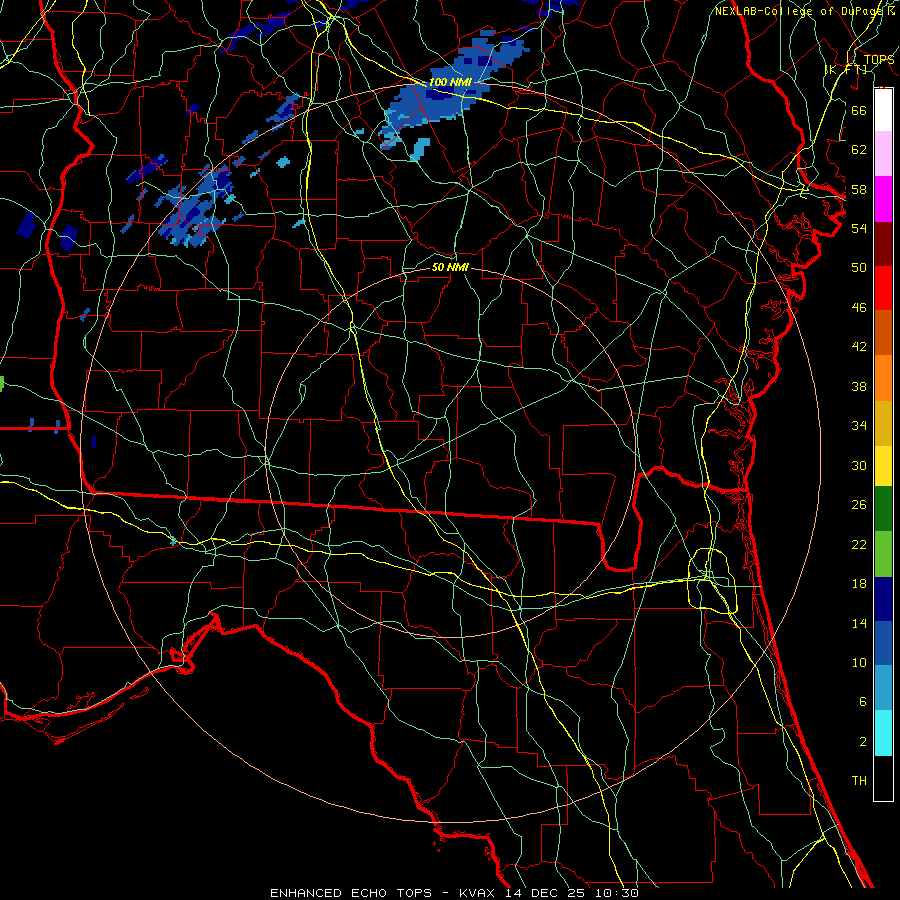Select the bright red legend swatch
Viewport: 900px width, 900px height.
[883, 288]
